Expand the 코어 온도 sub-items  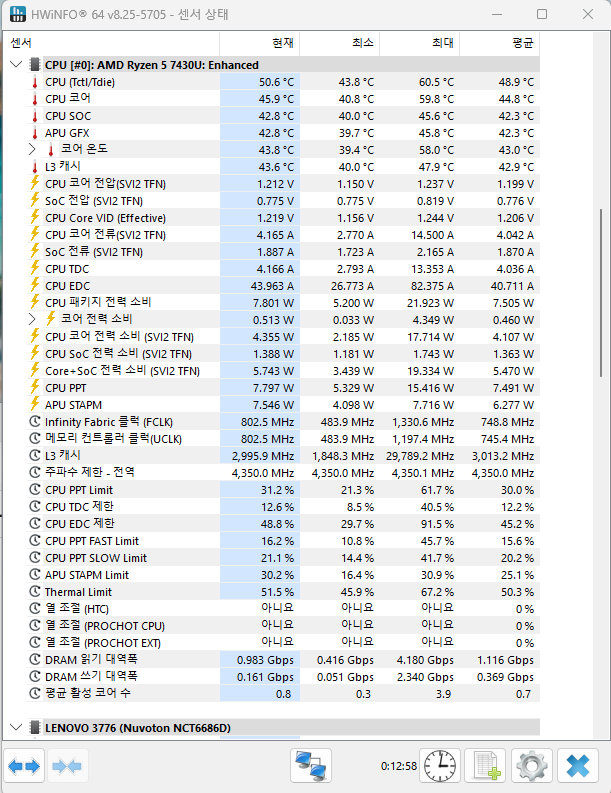32,150
